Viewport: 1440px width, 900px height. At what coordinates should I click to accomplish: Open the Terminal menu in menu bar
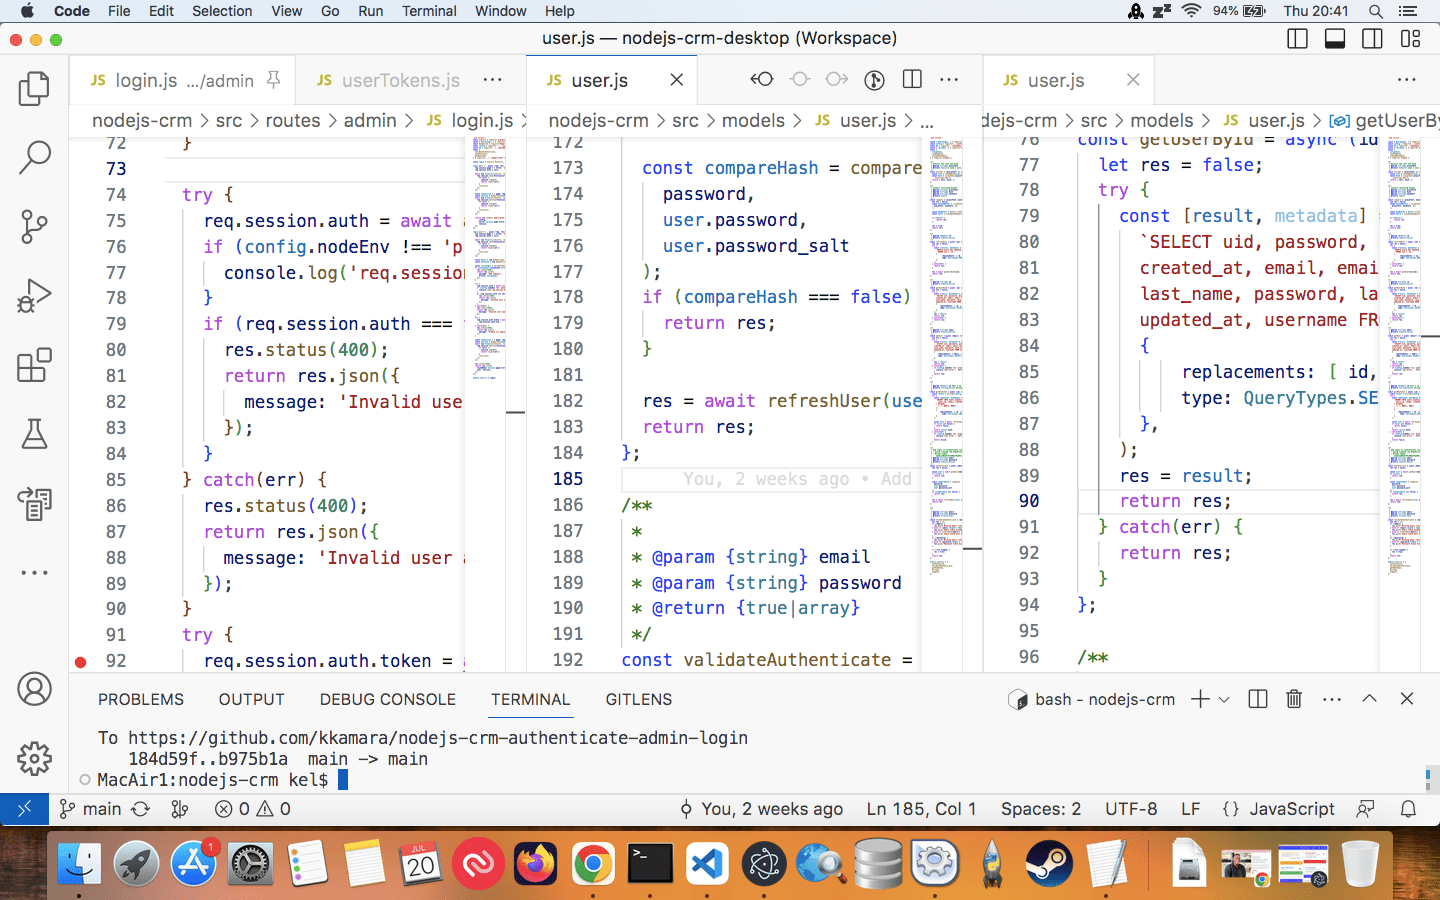429,11
